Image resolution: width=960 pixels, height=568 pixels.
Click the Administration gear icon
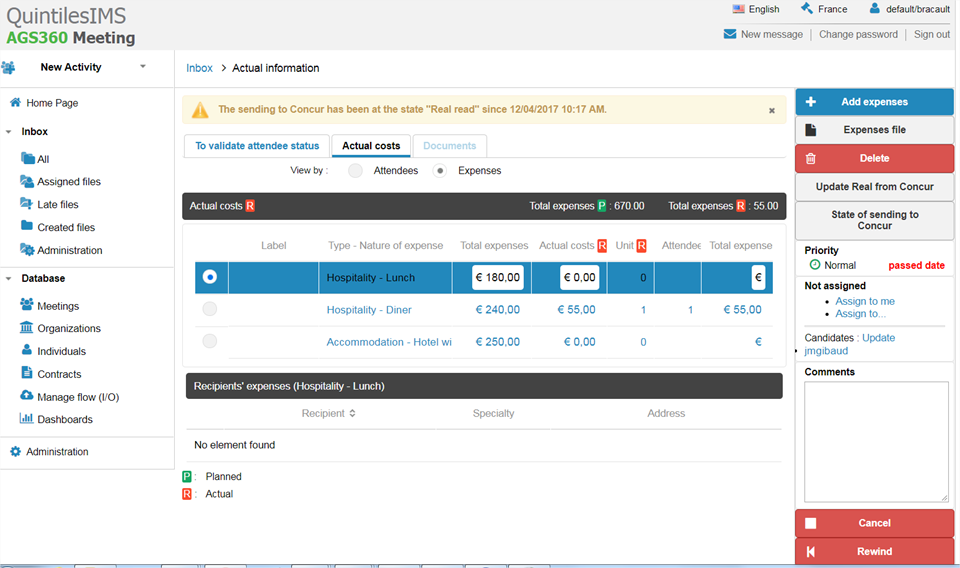[15, 452]
